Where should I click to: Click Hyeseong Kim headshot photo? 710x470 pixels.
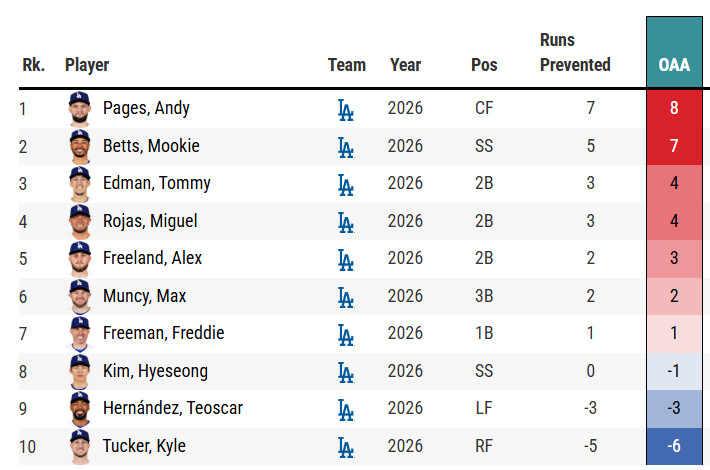pyautogui.click(x=80, y=372)
